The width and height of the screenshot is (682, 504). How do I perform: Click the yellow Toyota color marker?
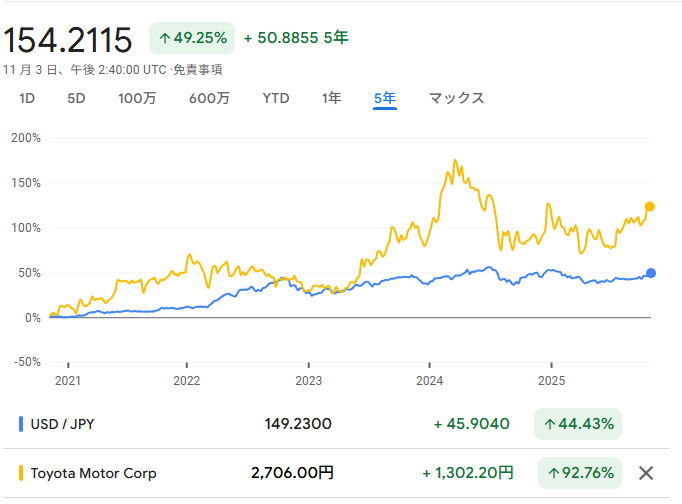(x=22, y=473)
